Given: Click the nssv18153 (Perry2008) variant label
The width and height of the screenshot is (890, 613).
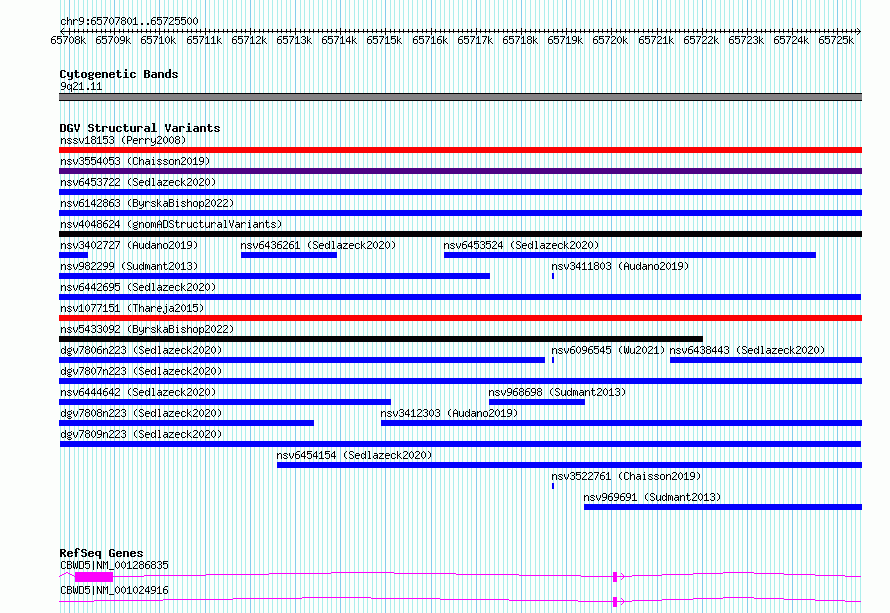Looking at the screenshot, I should [123, 140].
